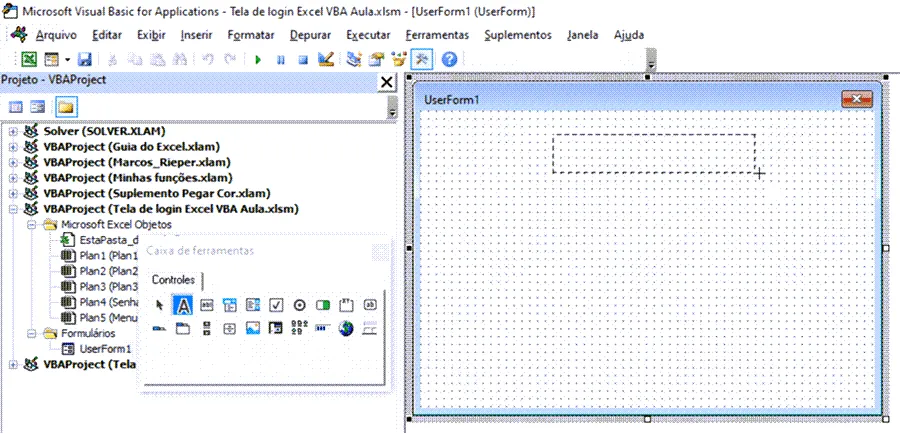Expand VBAProject (Minhas funções.xlam) node
Viewport: 900px width, 434px height.
click(12, 178)
